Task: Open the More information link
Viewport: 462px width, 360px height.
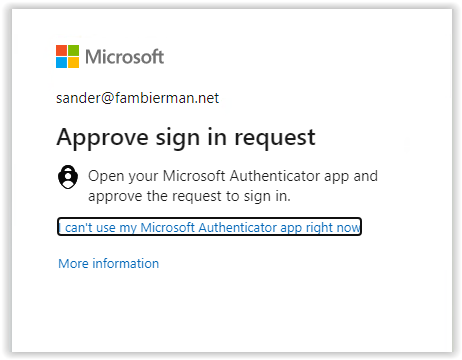Action: pos(109,263)
